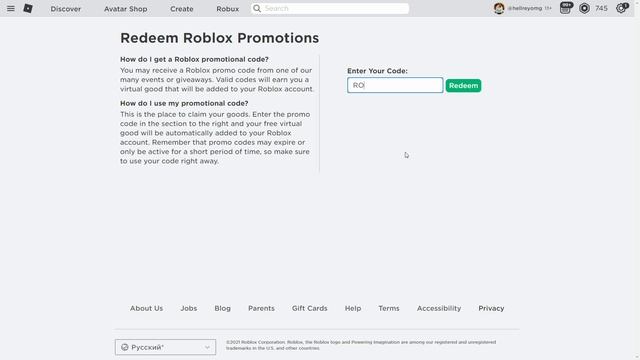Open the Create menu item
Image resolution: width=640 pixels, height=360 pixels.
[182, 9]
